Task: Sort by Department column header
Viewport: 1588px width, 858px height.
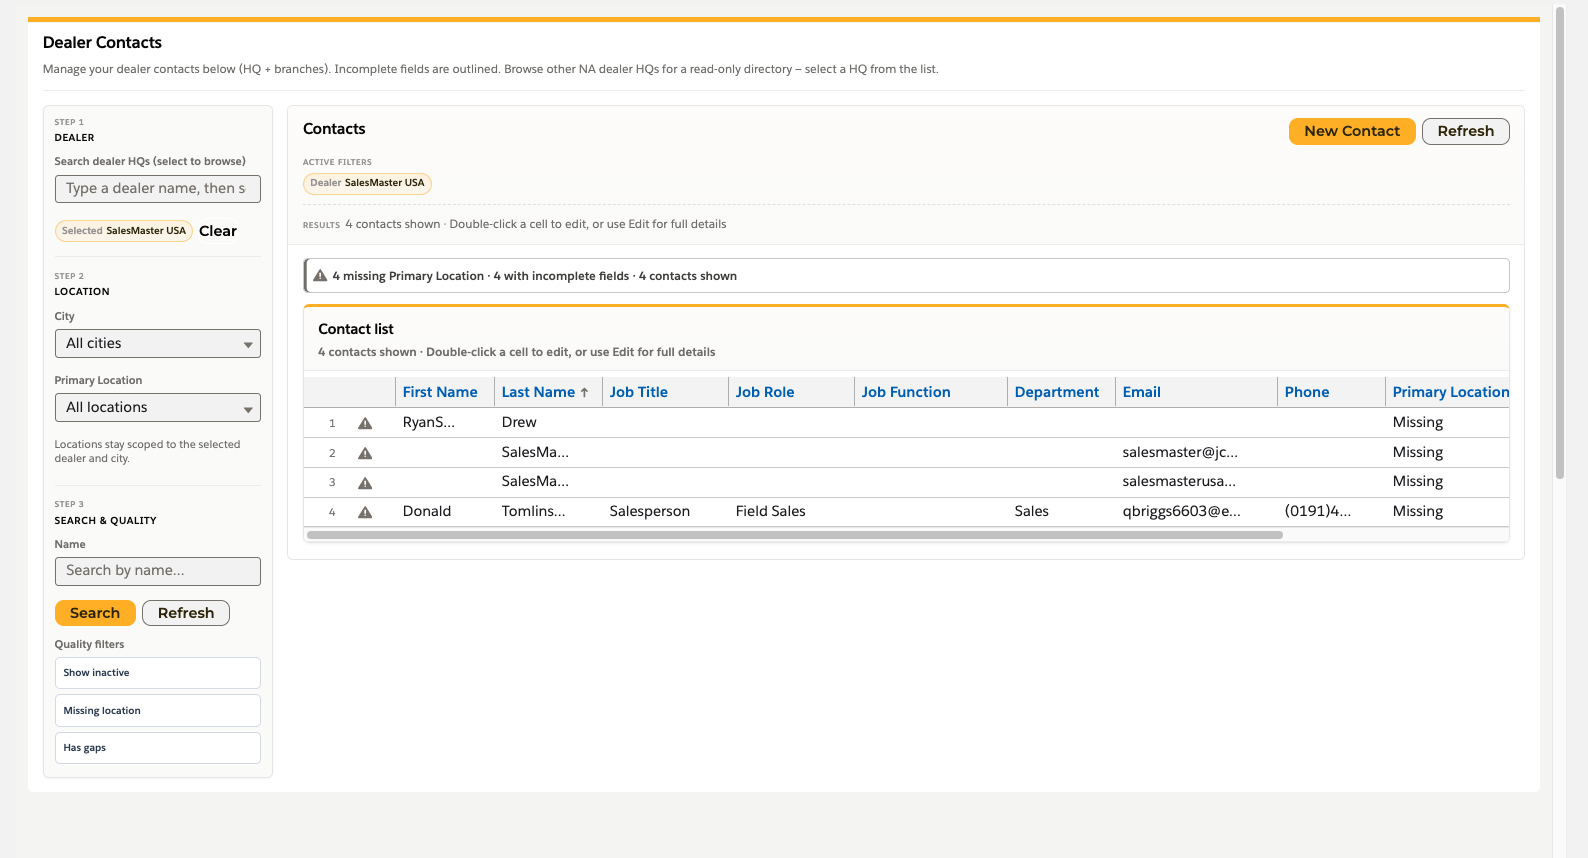Action: click(x=1057, y=392)
